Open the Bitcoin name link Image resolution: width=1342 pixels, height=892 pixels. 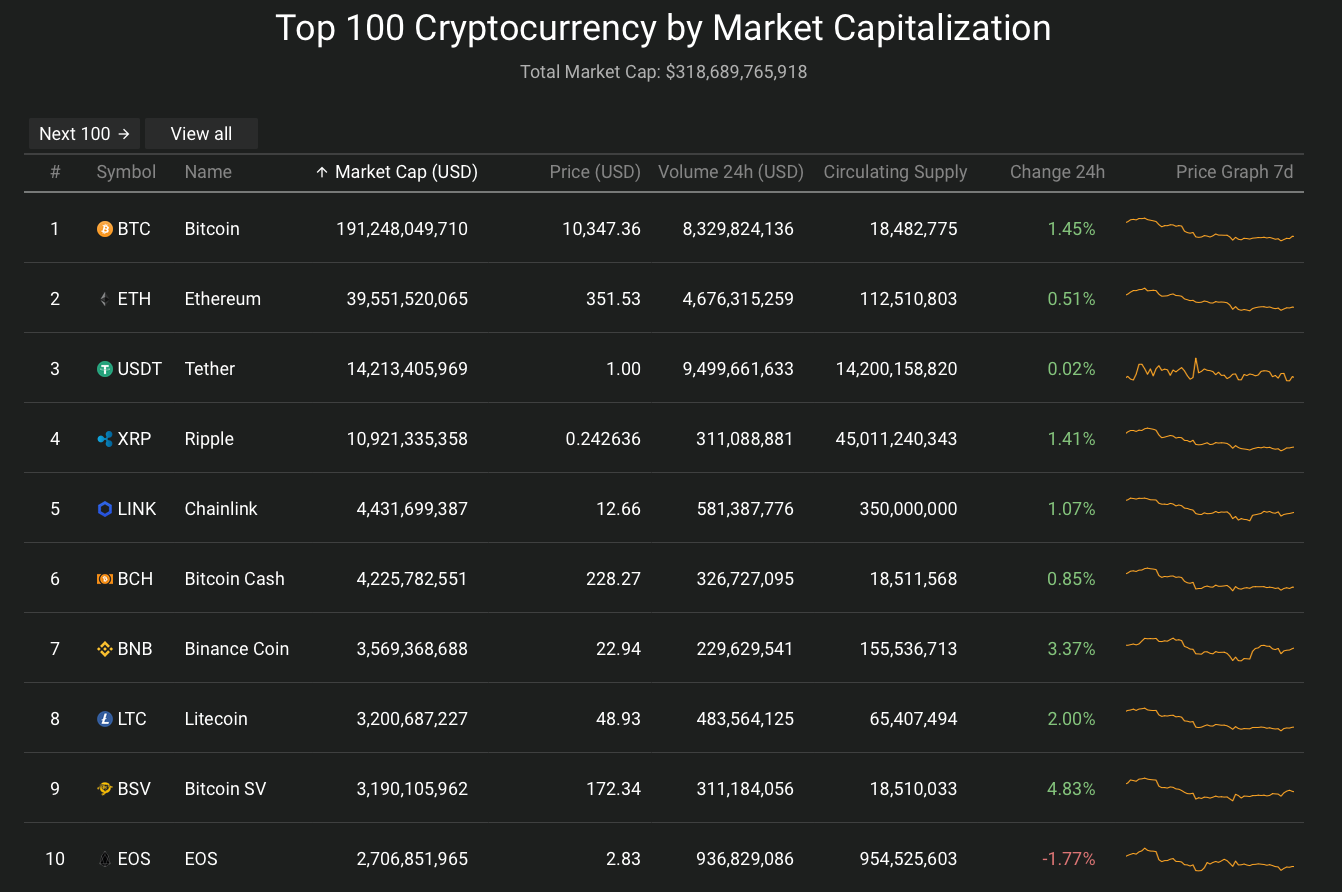[212, 229]
